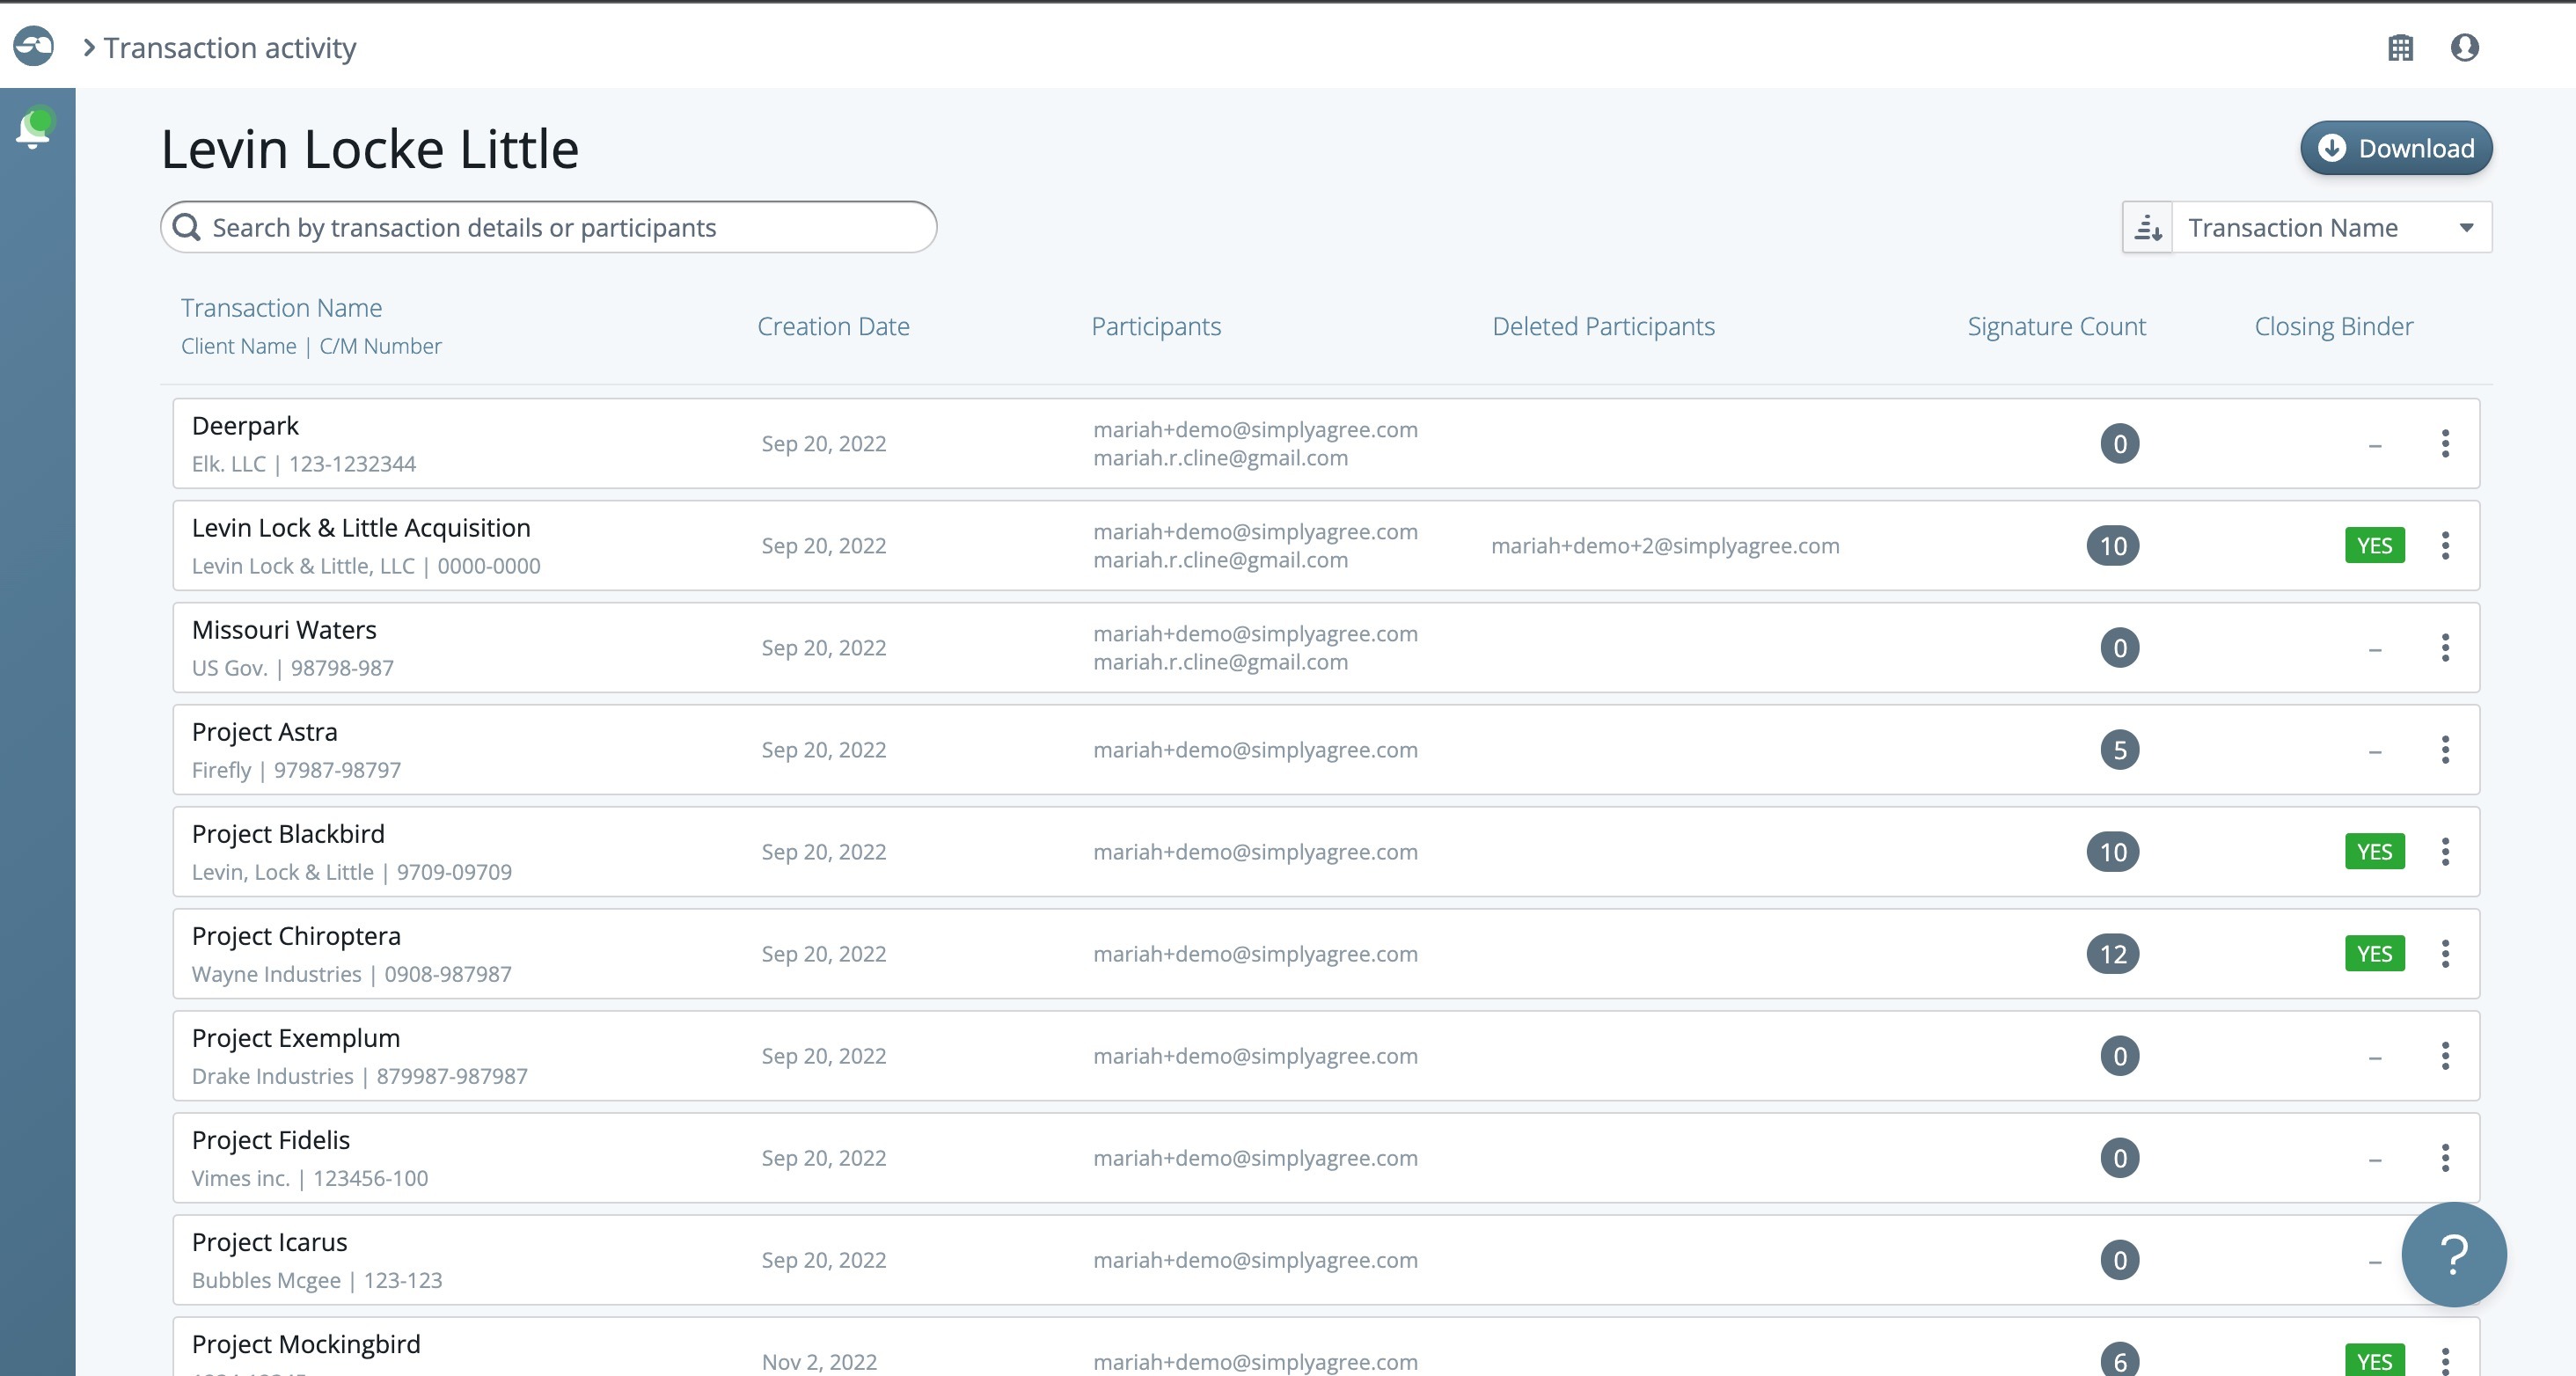Toggle the sort direction icon

point(2147,228)
